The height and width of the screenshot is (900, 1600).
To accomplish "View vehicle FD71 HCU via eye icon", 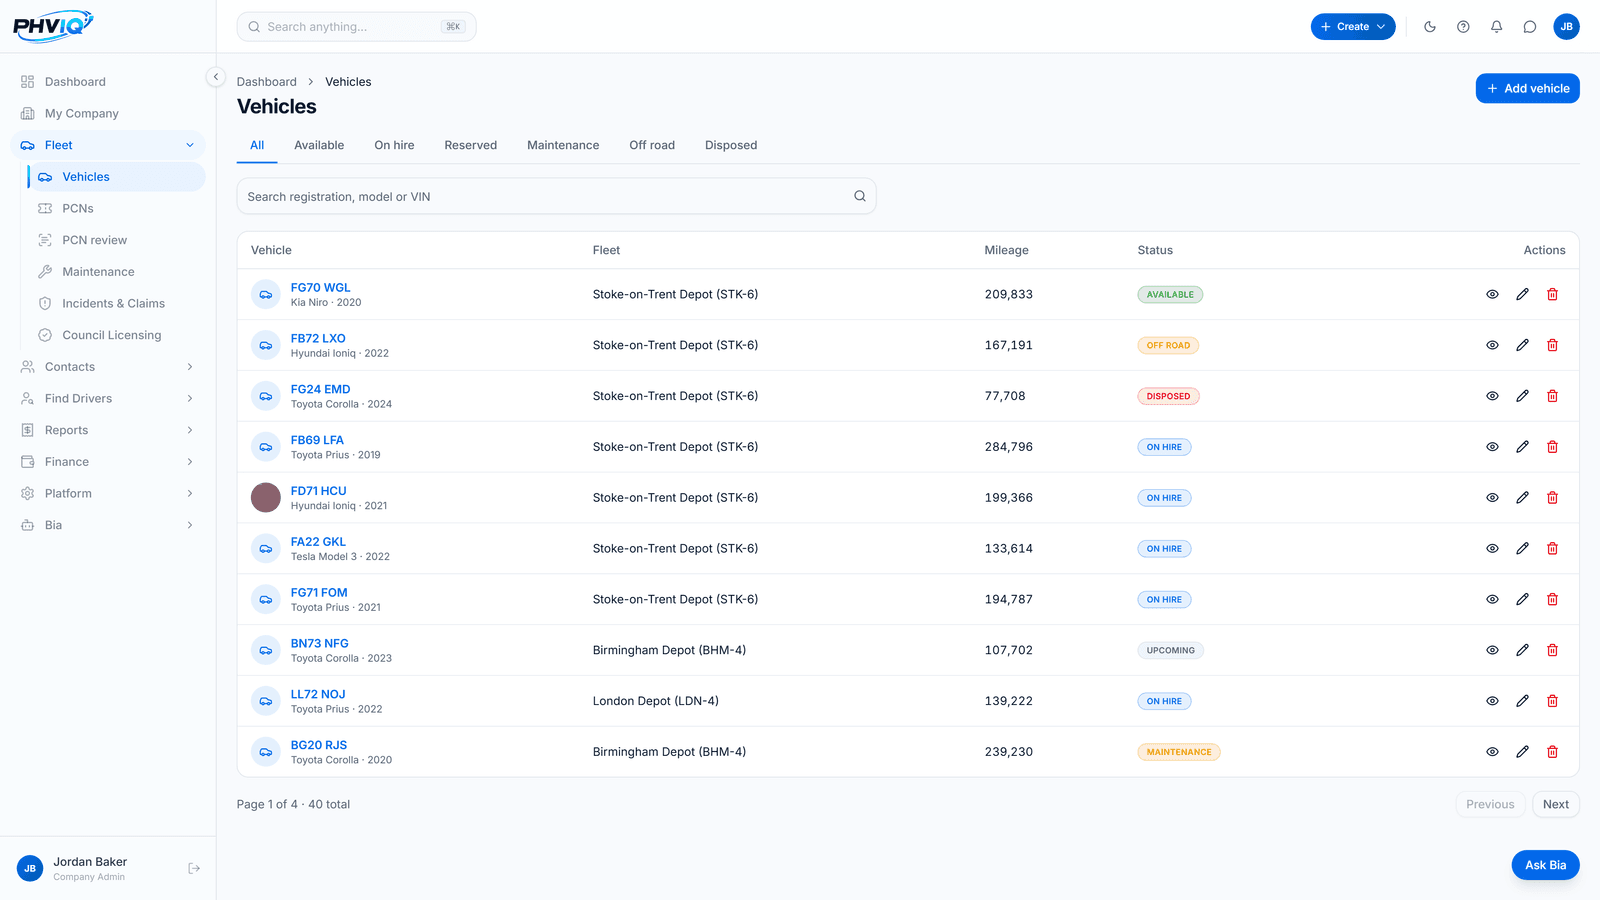I will [1492, 498].
